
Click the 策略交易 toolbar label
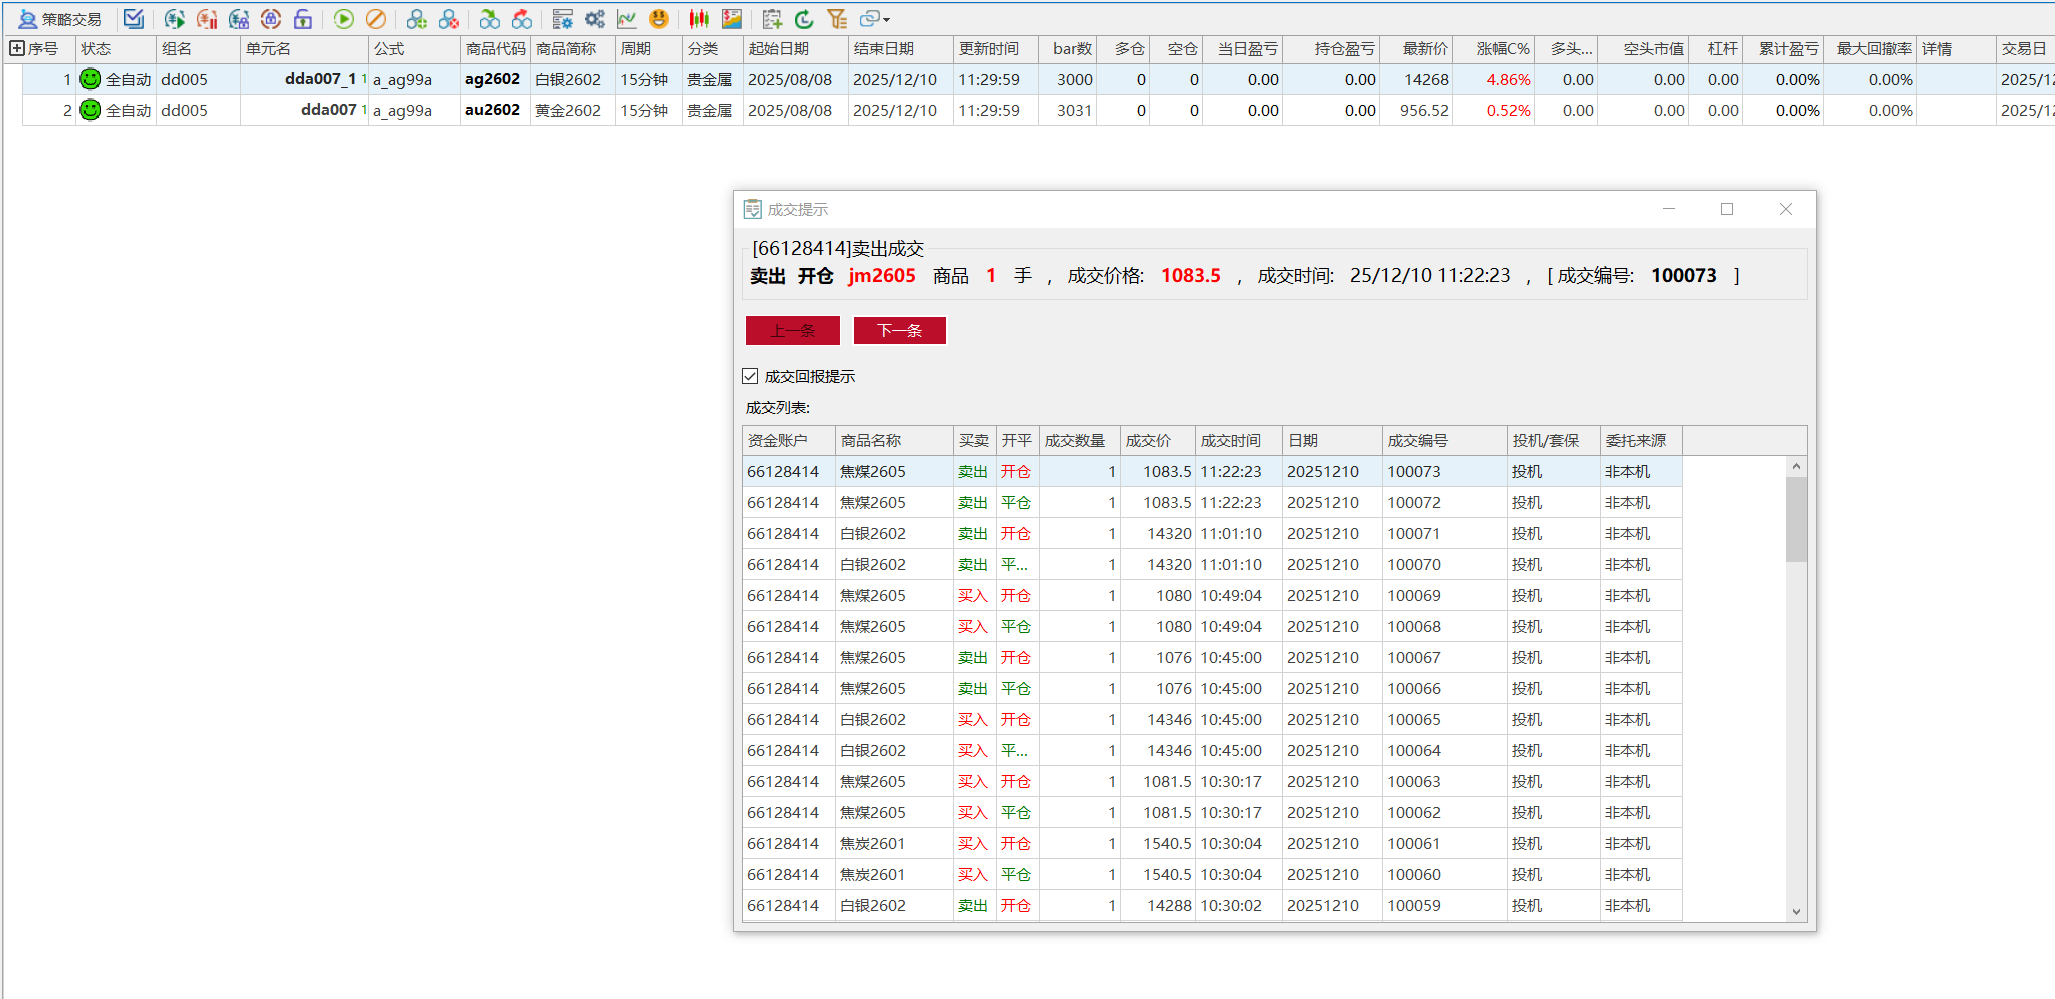(61, 19)
